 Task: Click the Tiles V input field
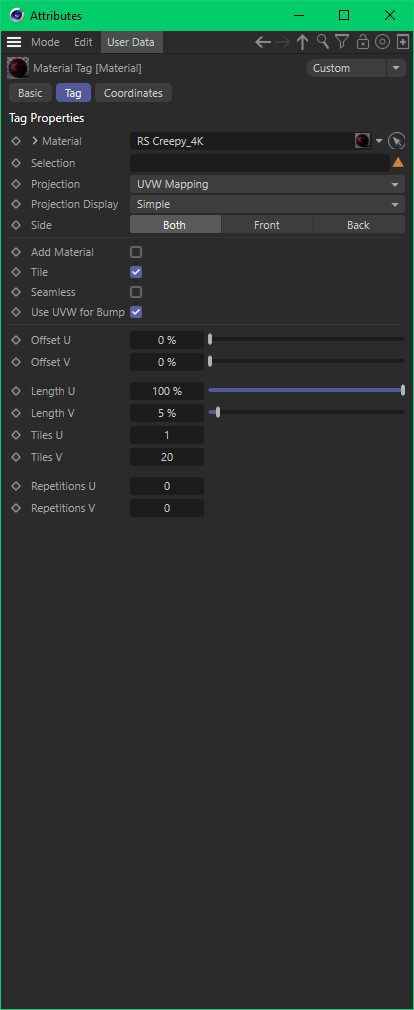tap(167, 457)
